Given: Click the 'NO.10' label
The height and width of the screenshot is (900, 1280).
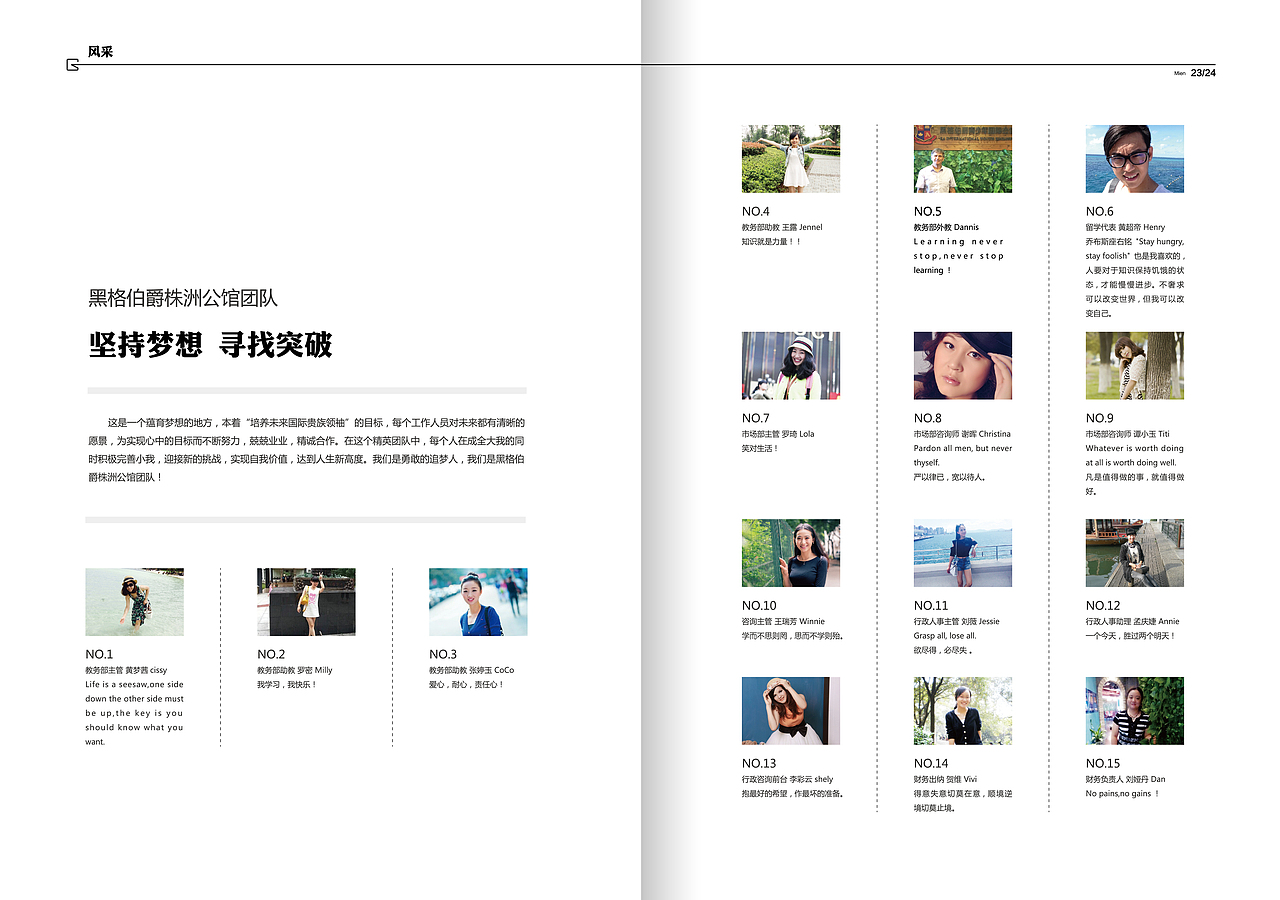Looking at the screenshot, I should click(759, 605).
